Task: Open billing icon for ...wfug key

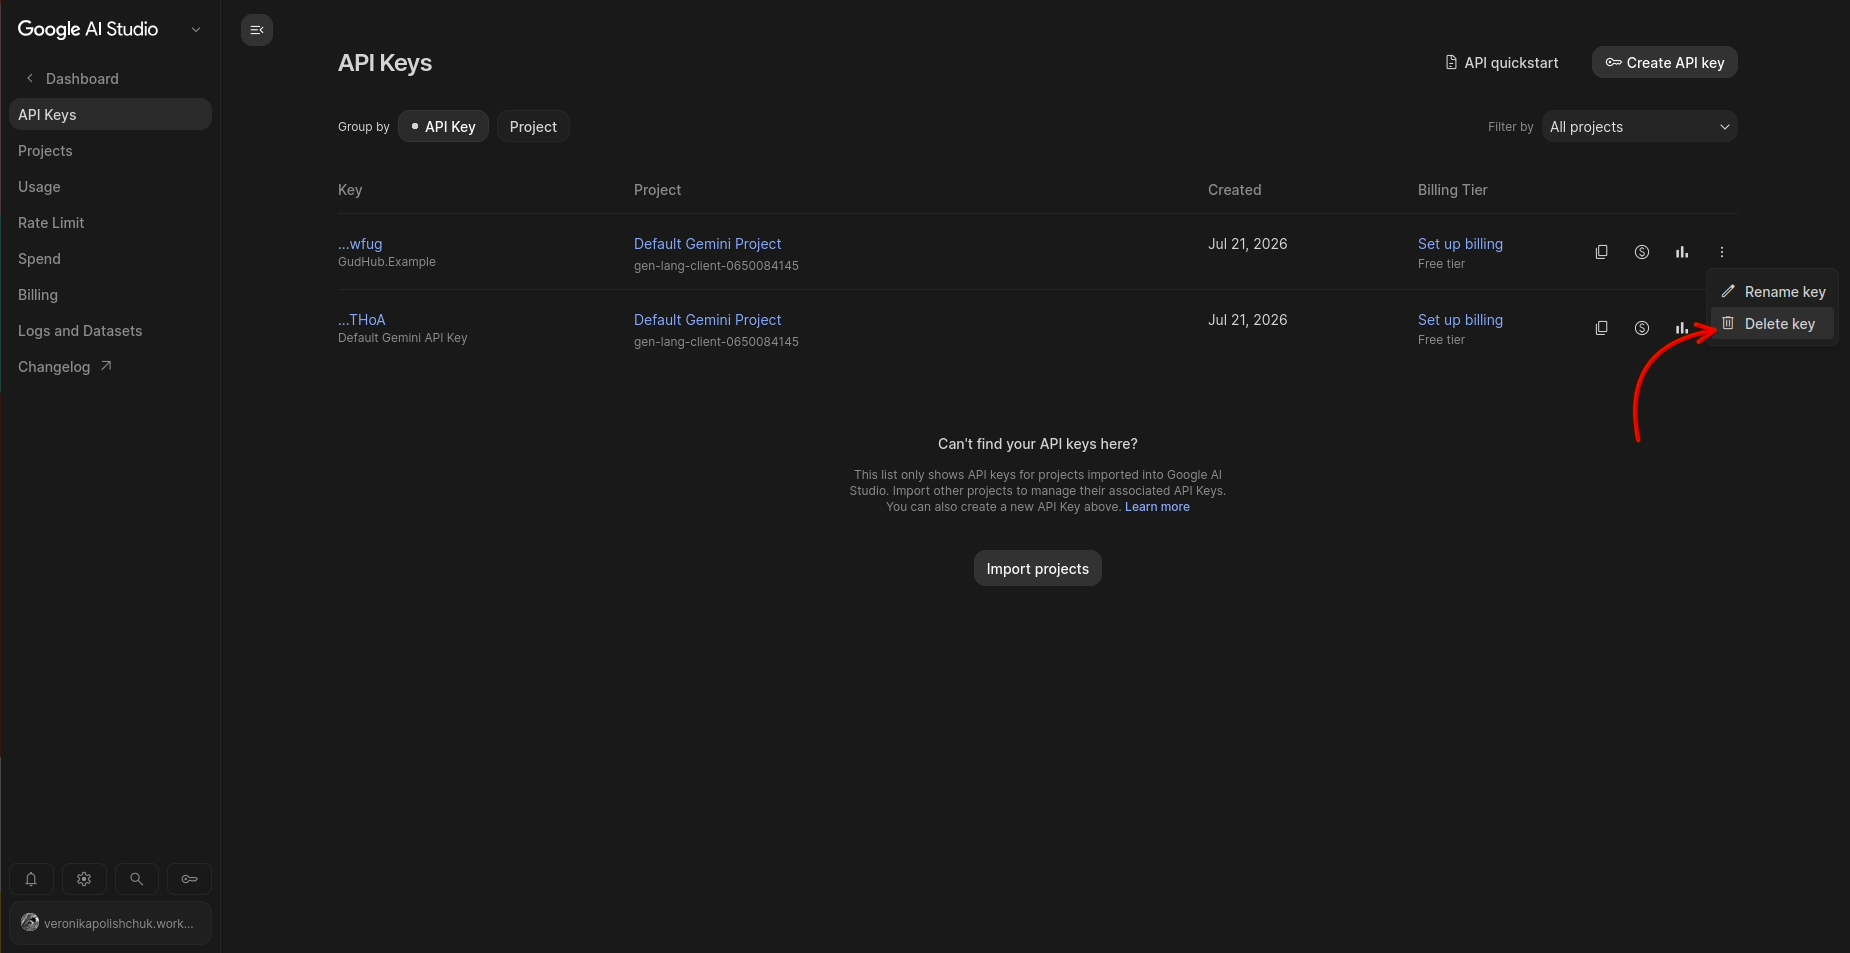Action: point(1641,252)
